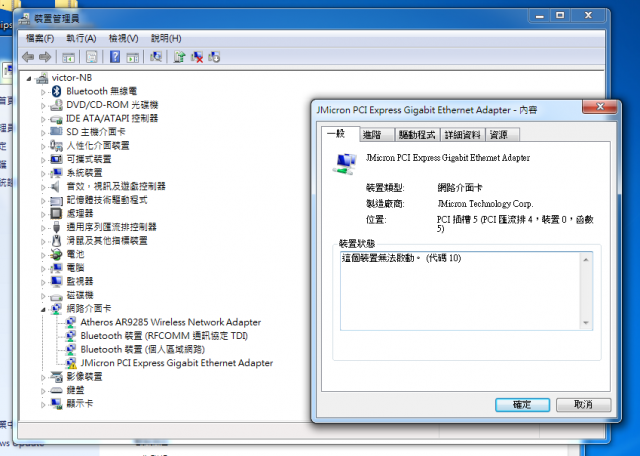Select the 系統裝置 tree item
The height and width of the screenshot is (456, 640).
point(84,173)
